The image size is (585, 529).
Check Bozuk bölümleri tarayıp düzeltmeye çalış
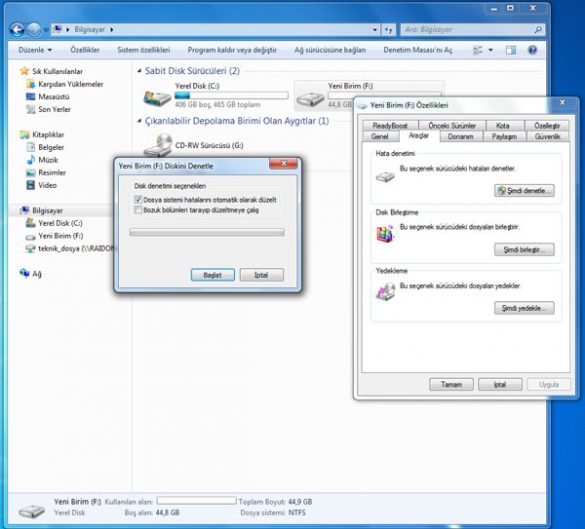(138, 210)
